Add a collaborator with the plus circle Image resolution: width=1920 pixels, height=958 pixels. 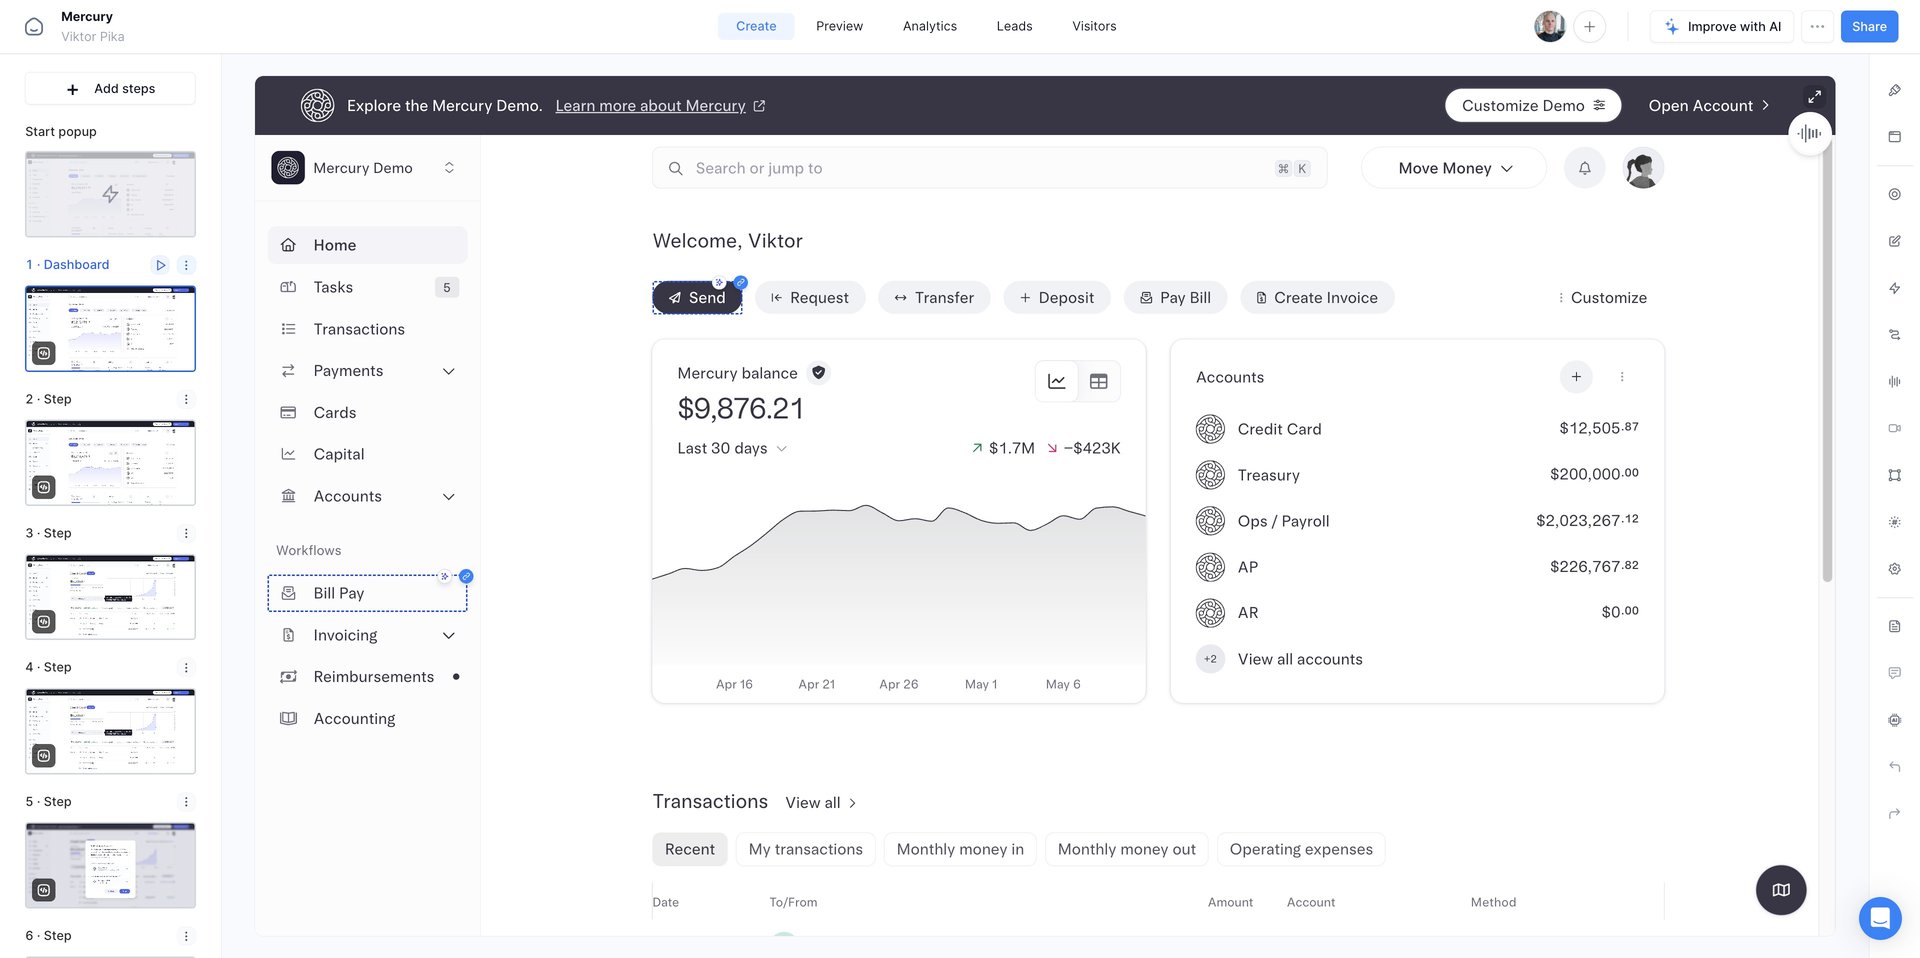[x=1589, y=26]
